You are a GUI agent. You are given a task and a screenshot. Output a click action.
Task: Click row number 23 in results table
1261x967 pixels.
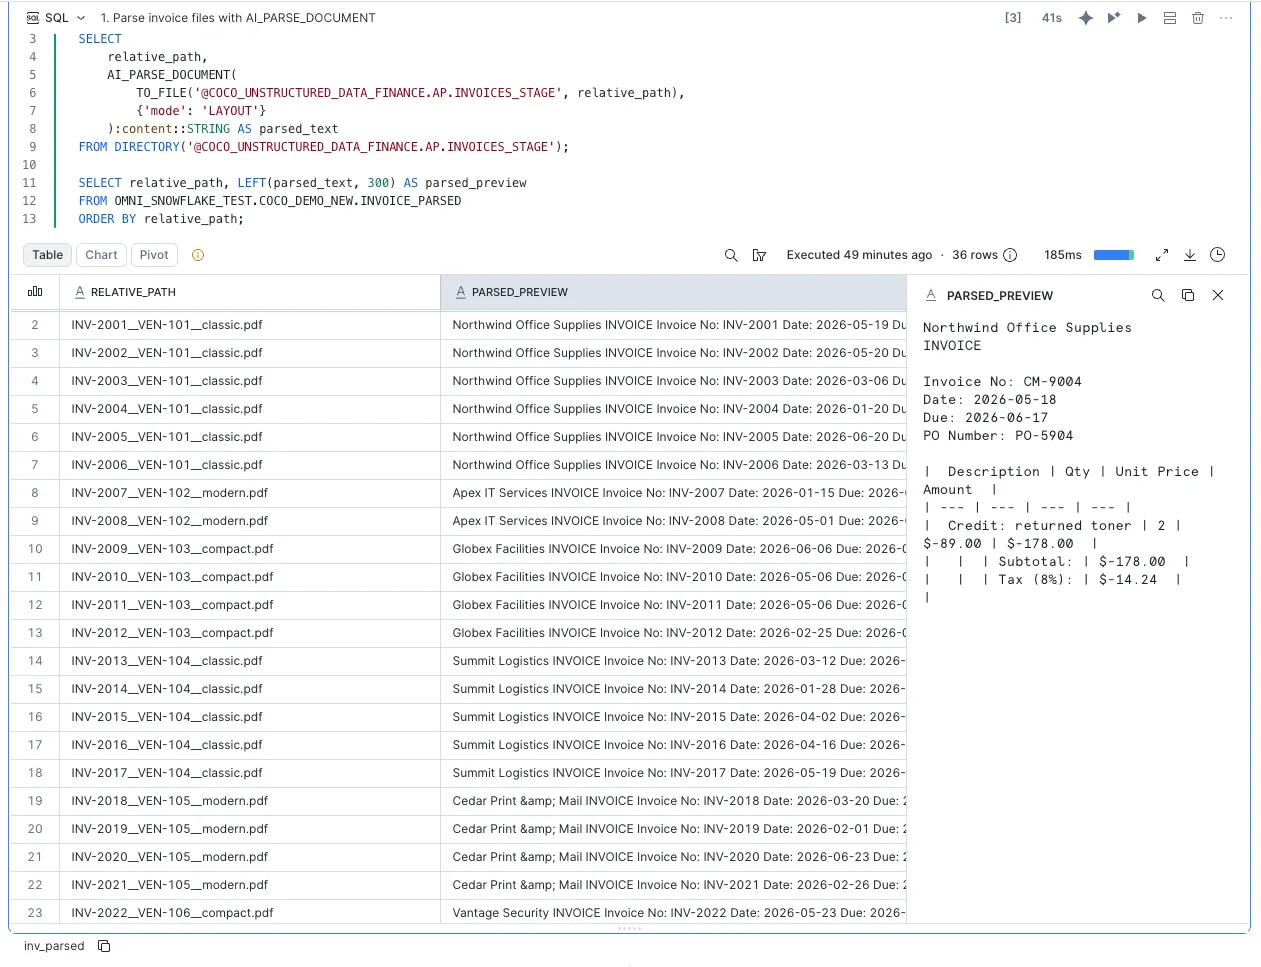tap(35, 913)
